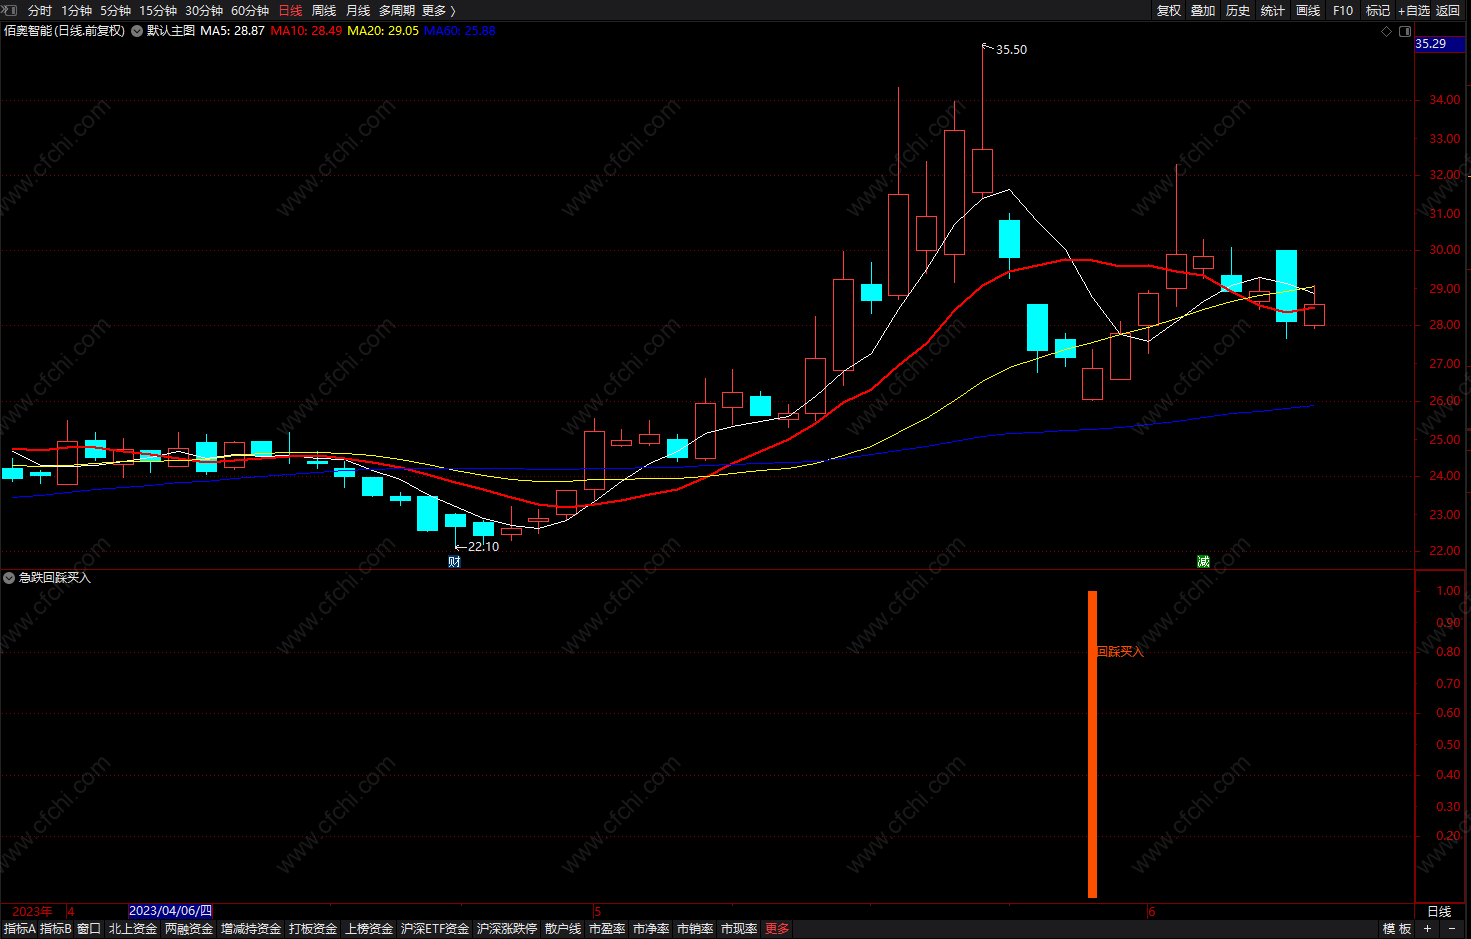This screenshot has width=1471, height=939.
Task: Show the 两融资金 indicator
Action: pyautogui.click(x=189, y=929)
